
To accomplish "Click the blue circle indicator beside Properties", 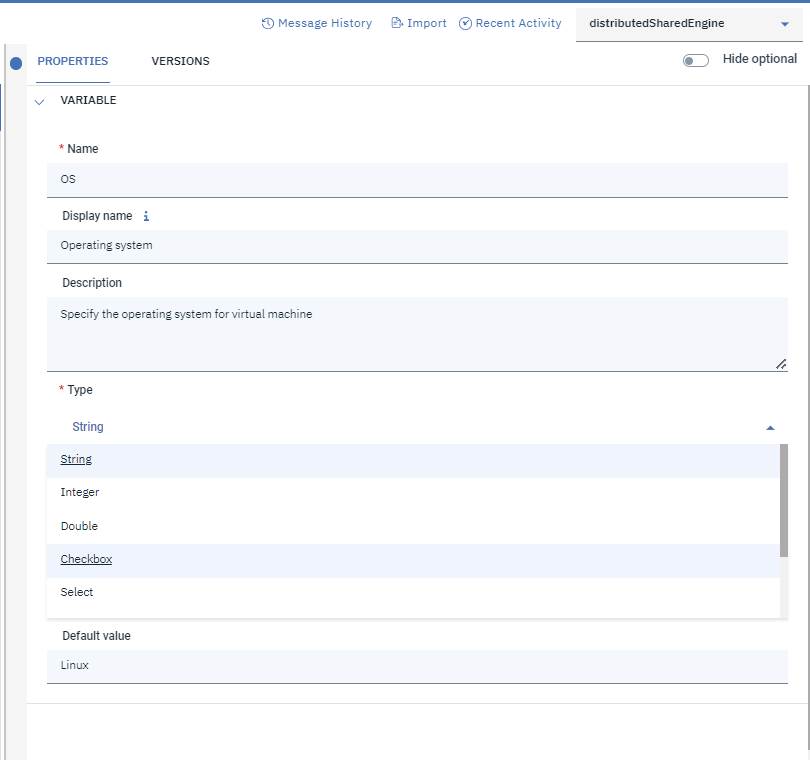I will coord(16,63).
